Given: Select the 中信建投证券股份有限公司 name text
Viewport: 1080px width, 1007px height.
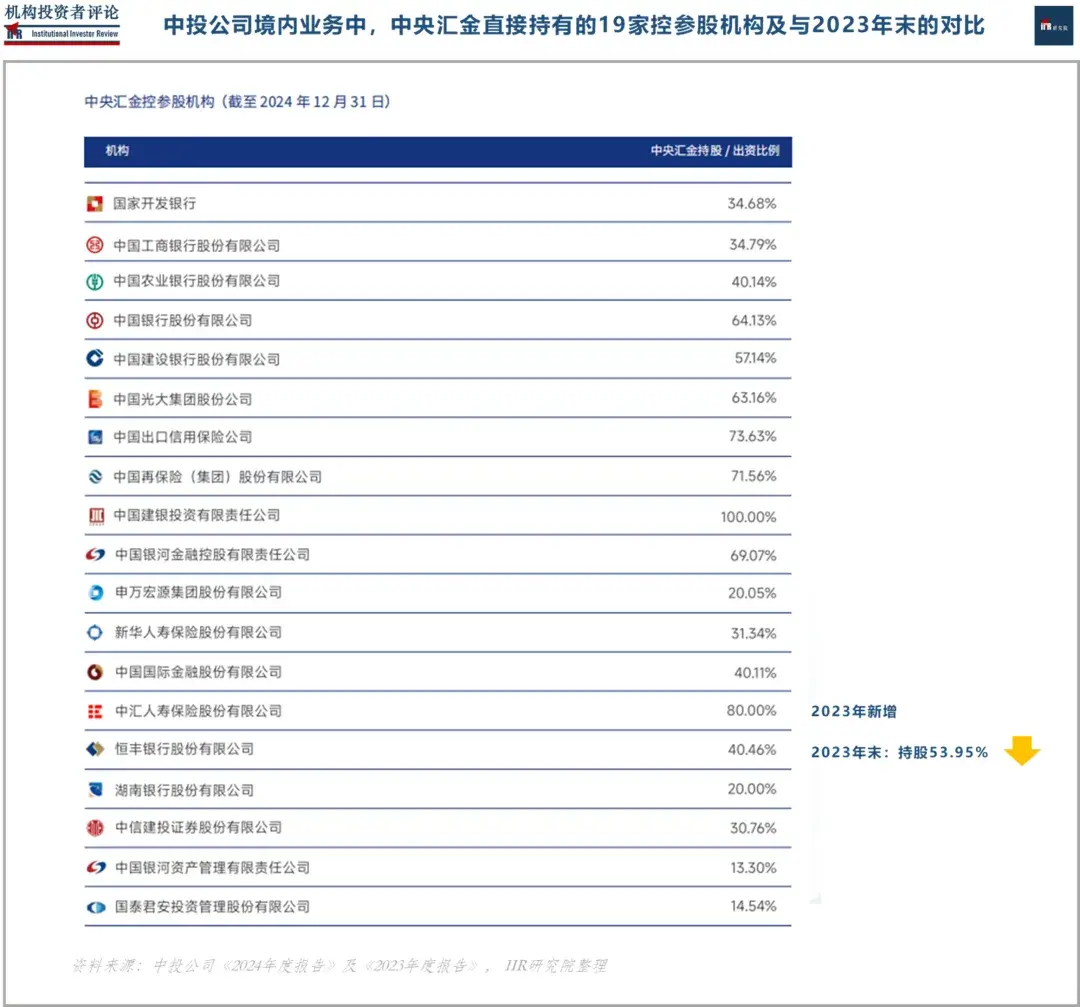Looking at the screenshot, I should click(x=198, y=827).
